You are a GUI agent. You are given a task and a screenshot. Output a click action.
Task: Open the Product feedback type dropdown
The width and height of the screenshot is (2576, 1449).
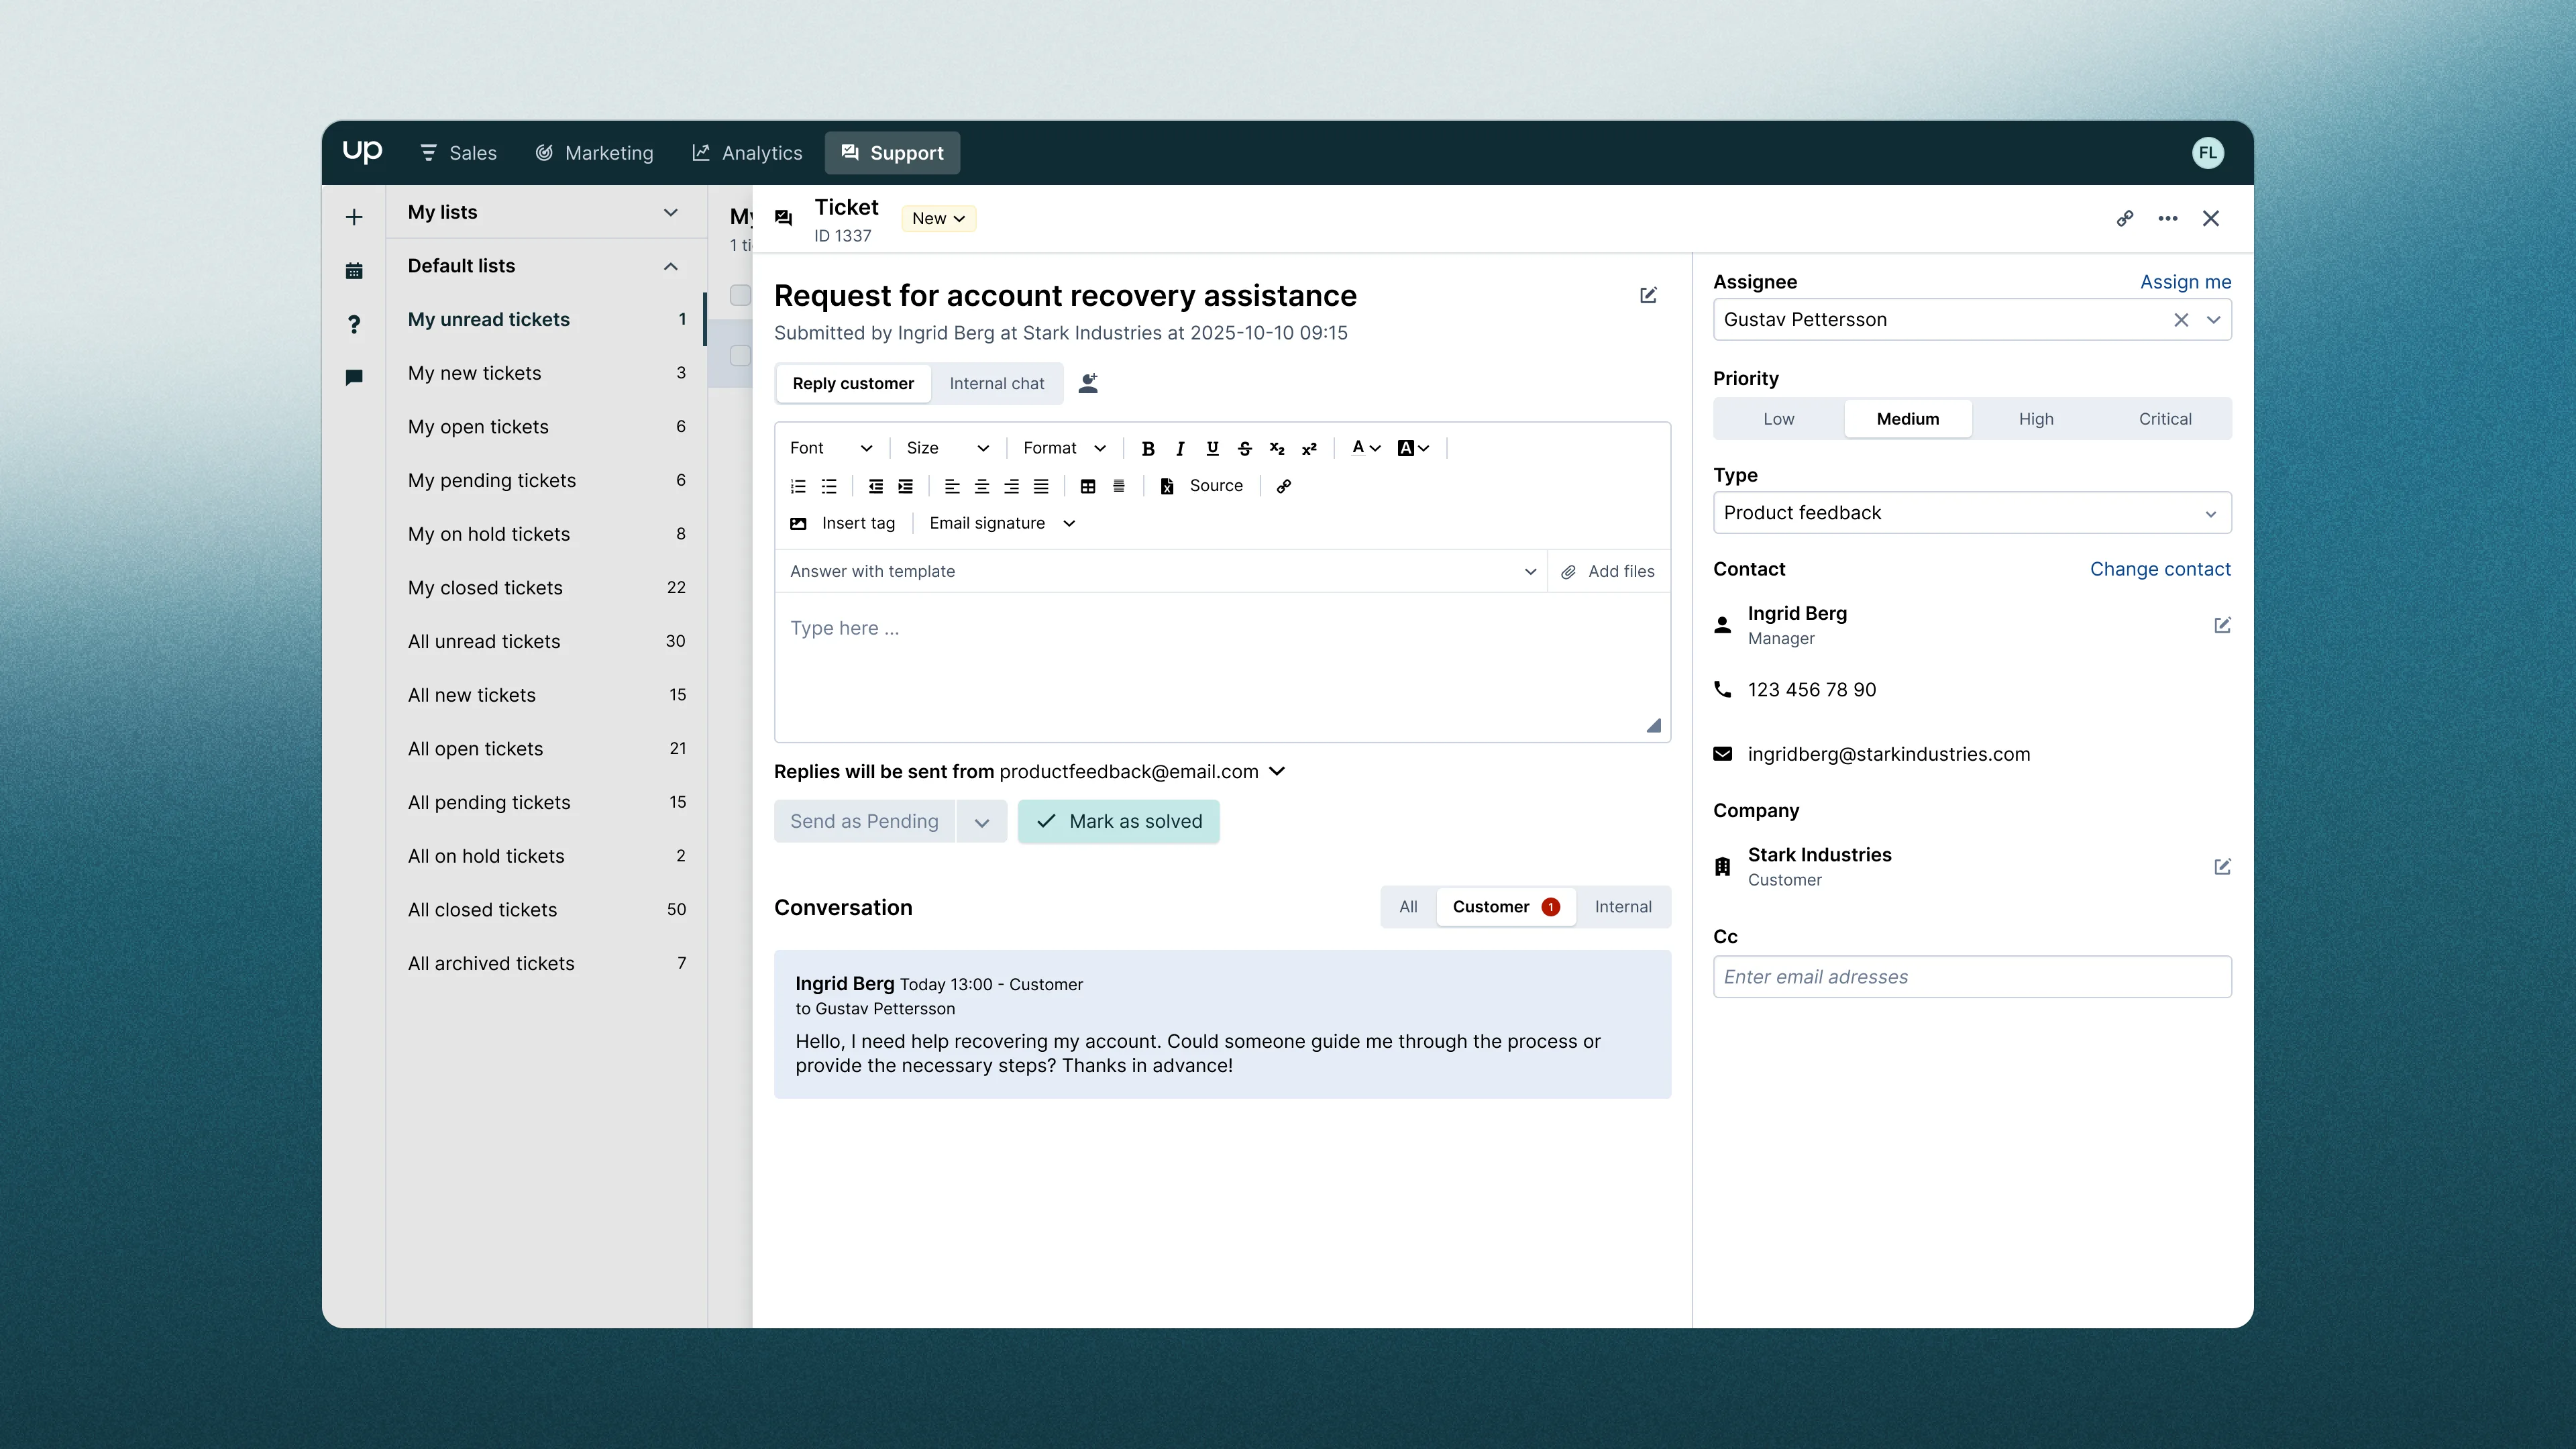point(1972,513)
